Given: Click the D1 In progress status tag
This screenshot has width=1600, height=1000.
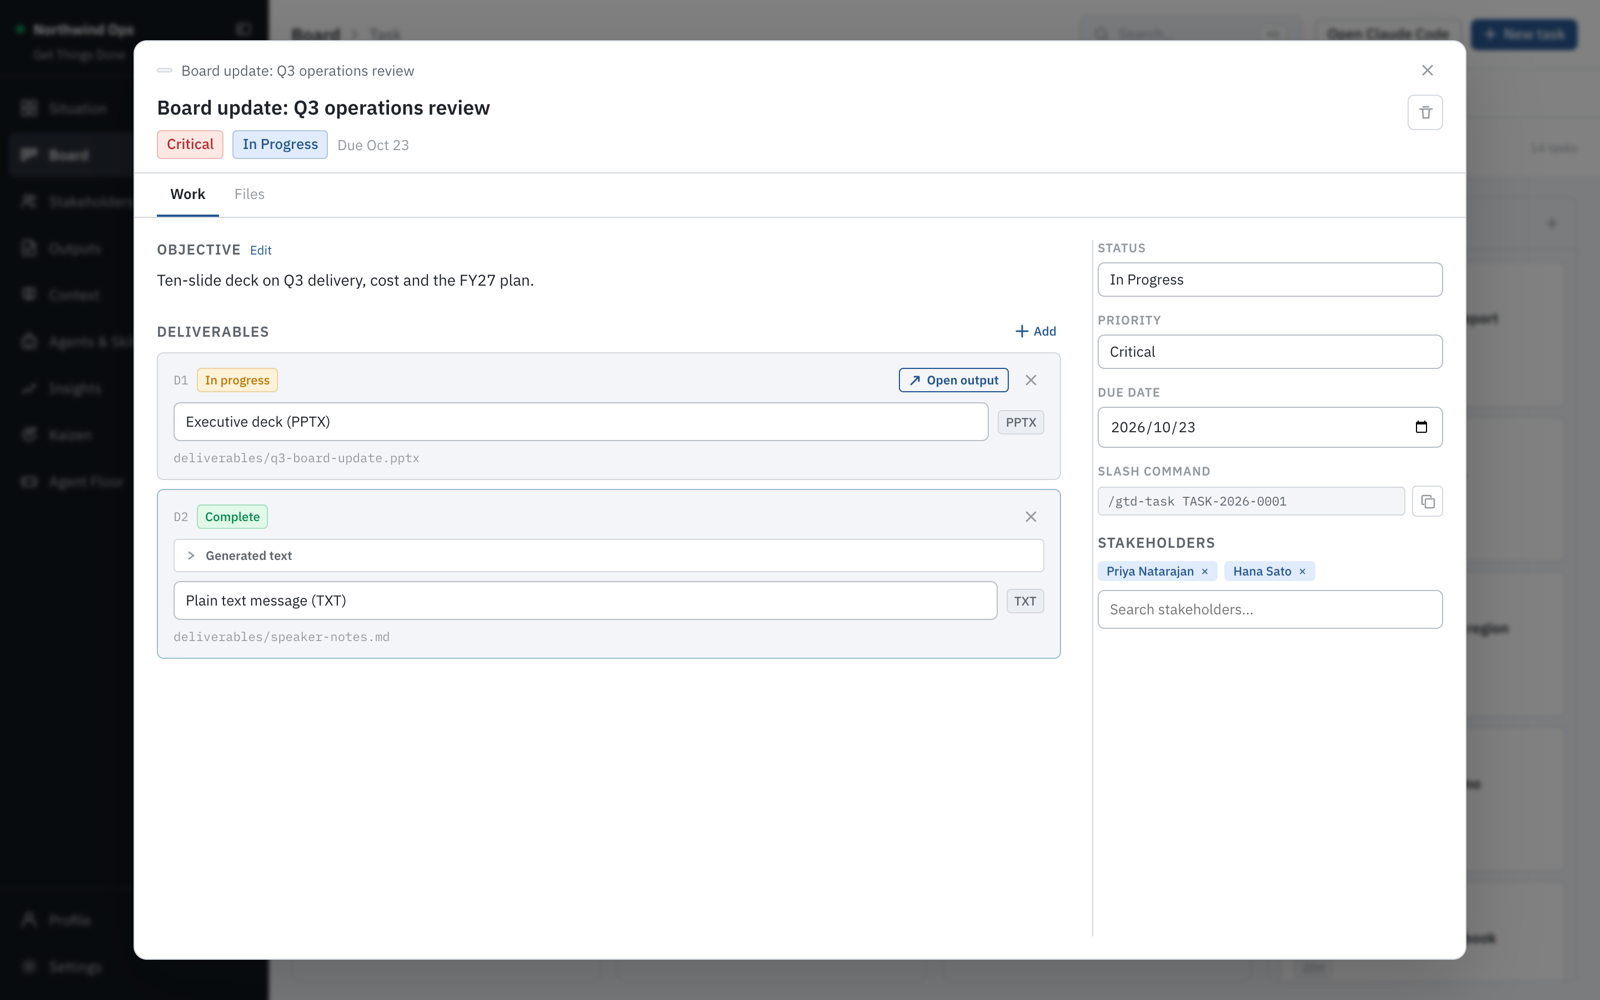Looking at the screenshot, I should (x=237, y=380).
